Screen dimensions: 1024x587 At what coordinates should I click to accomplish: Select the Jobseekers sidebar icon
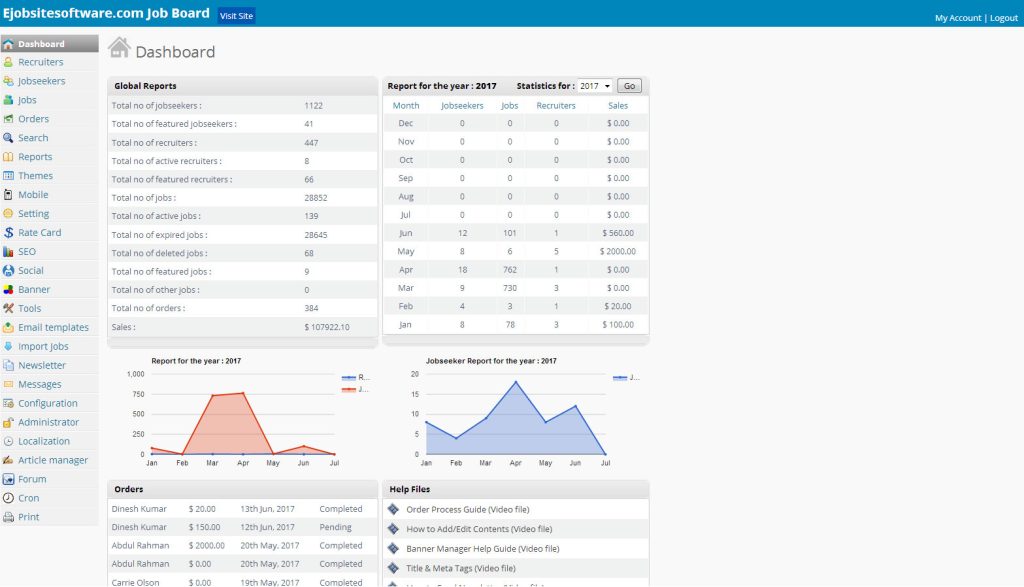pos(12,80)
